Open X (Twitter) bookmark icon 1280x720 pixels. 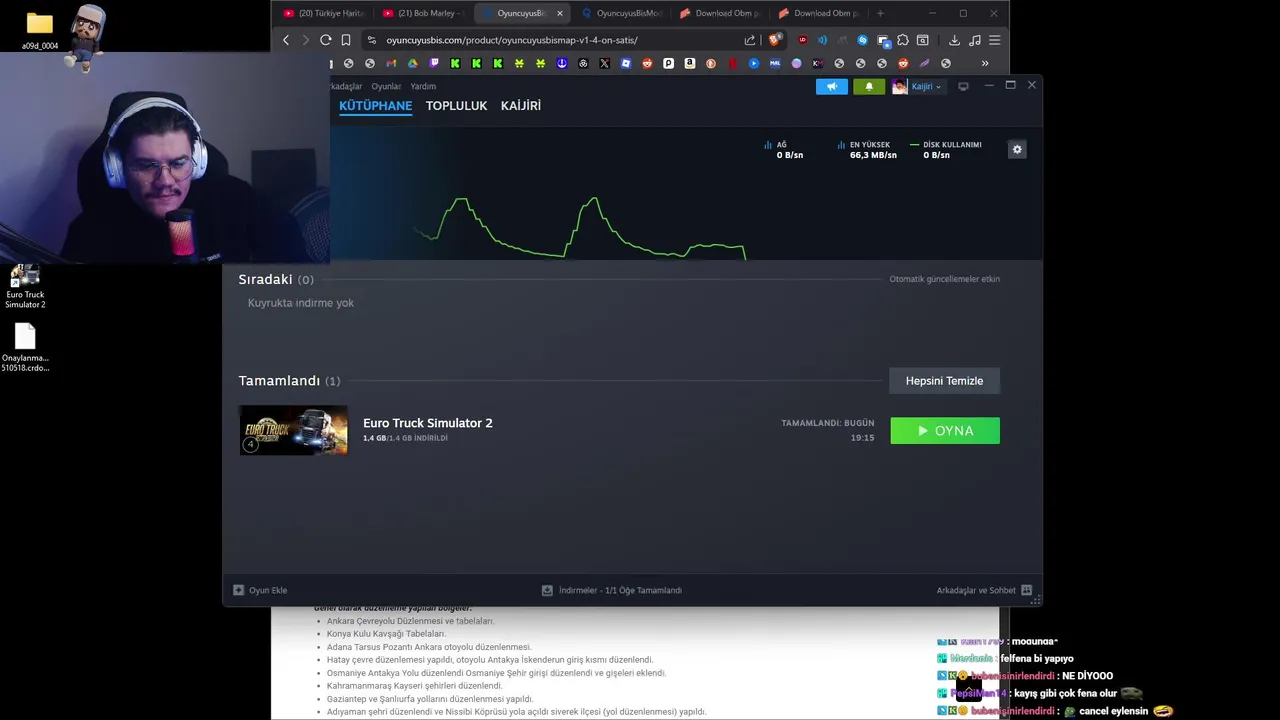[604, 63]
